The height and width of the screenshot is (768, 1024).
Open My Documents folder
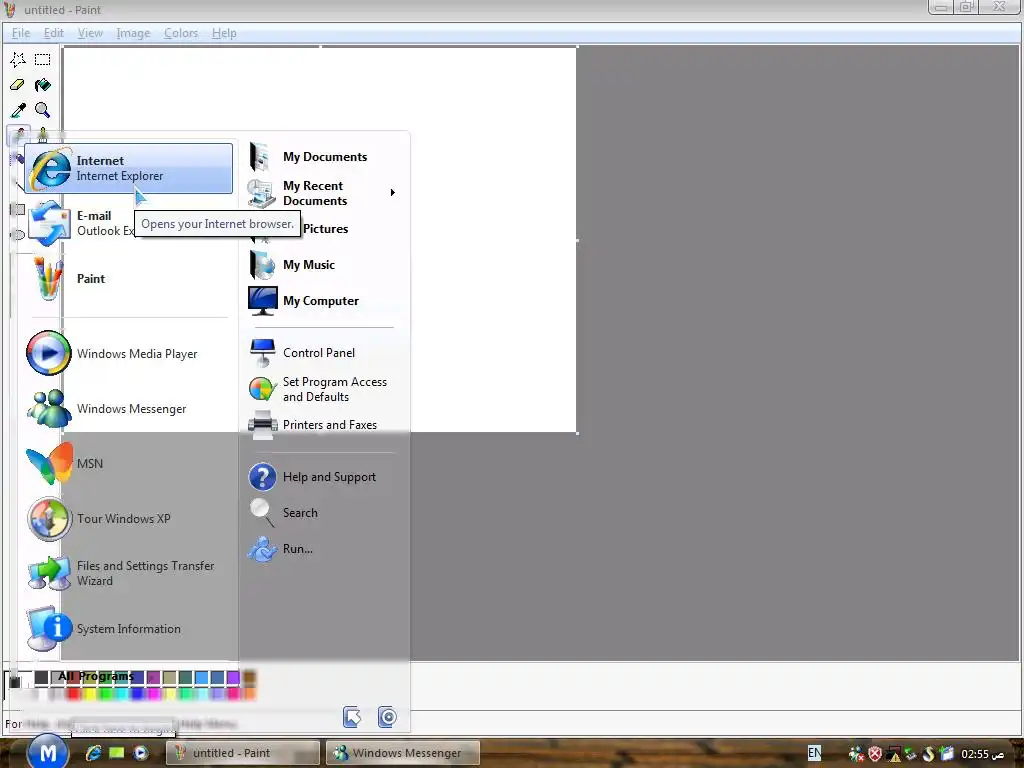(324, 157)
